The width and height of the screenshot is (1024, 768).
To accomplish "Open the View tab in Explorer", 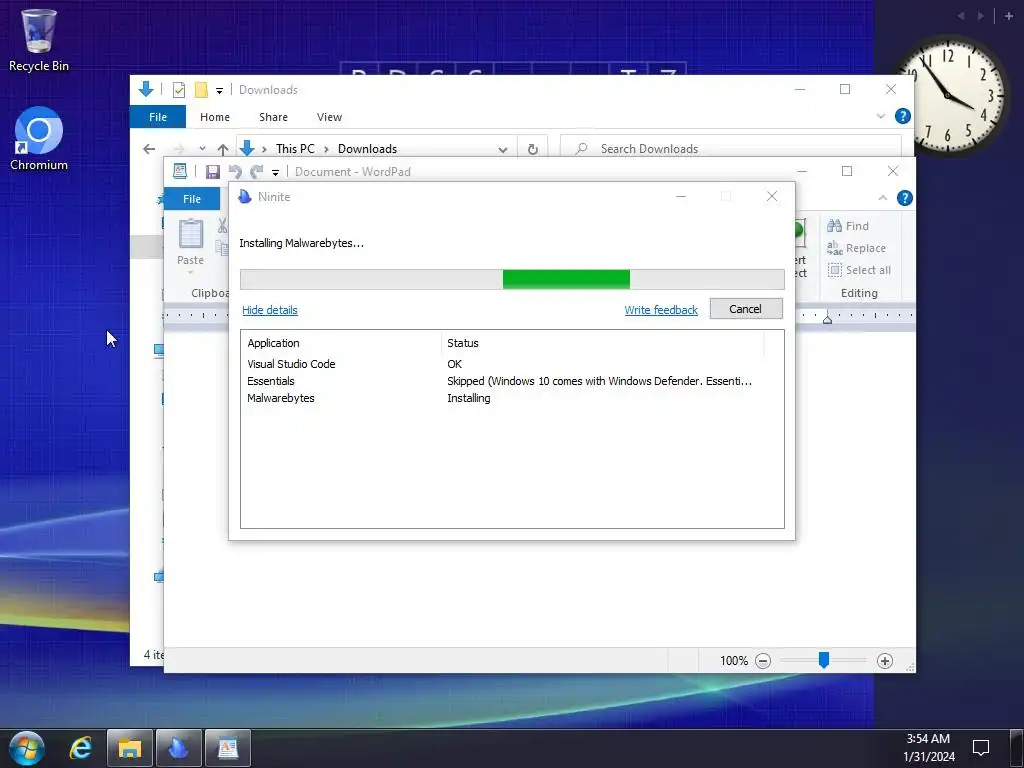I will click(x=329, y=117).
